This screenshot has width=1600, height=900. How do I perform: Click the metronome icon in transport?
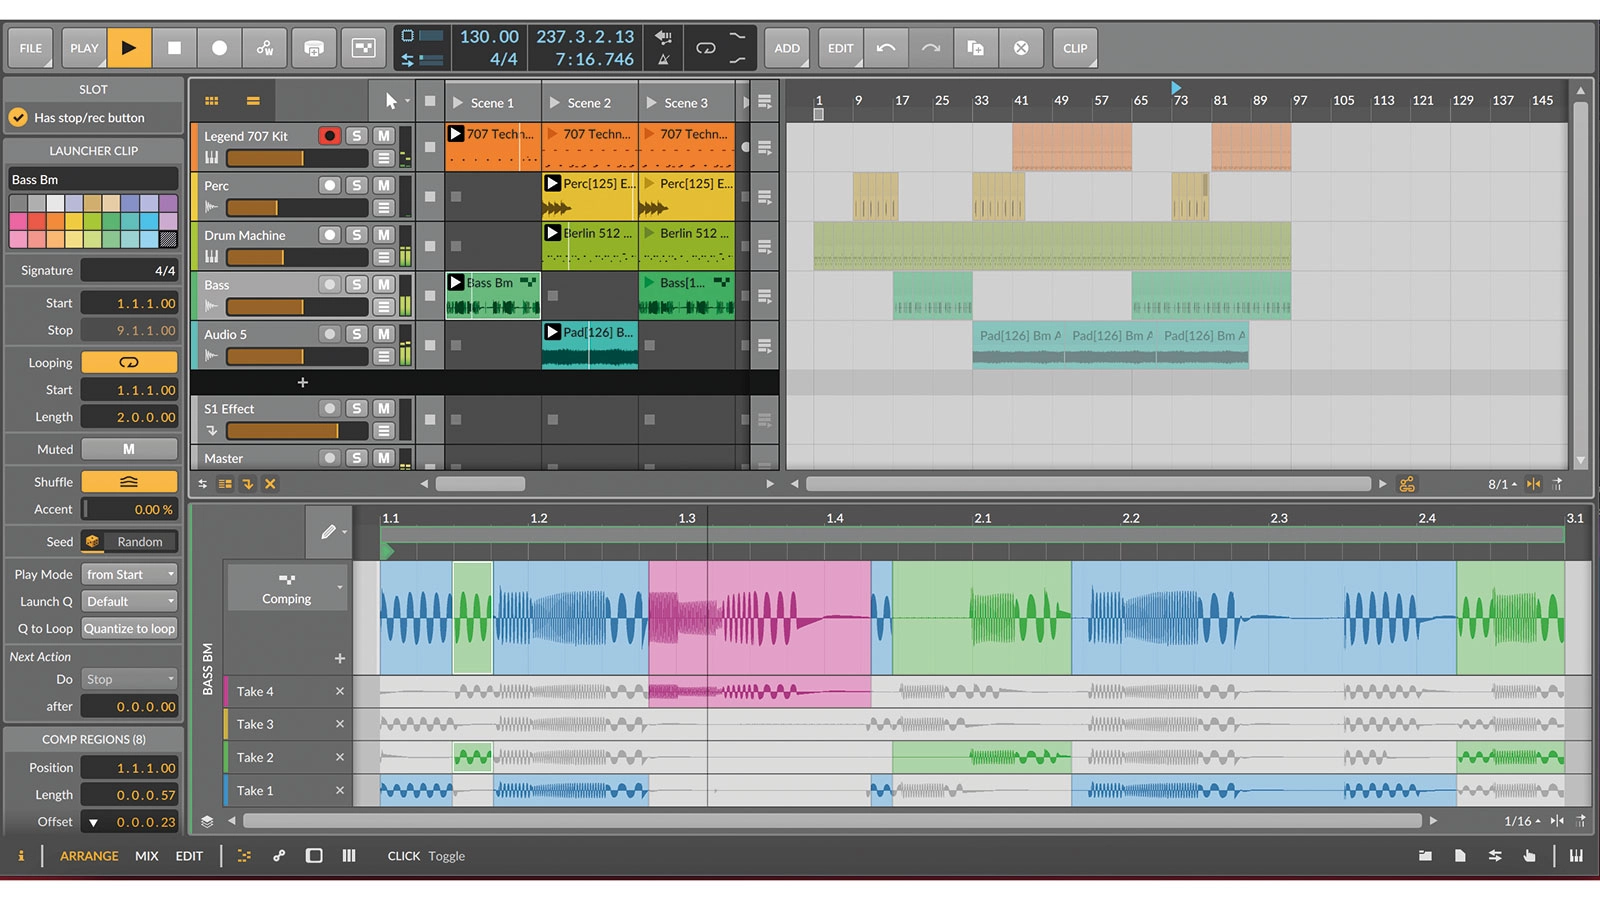click(x=663, y=59)
